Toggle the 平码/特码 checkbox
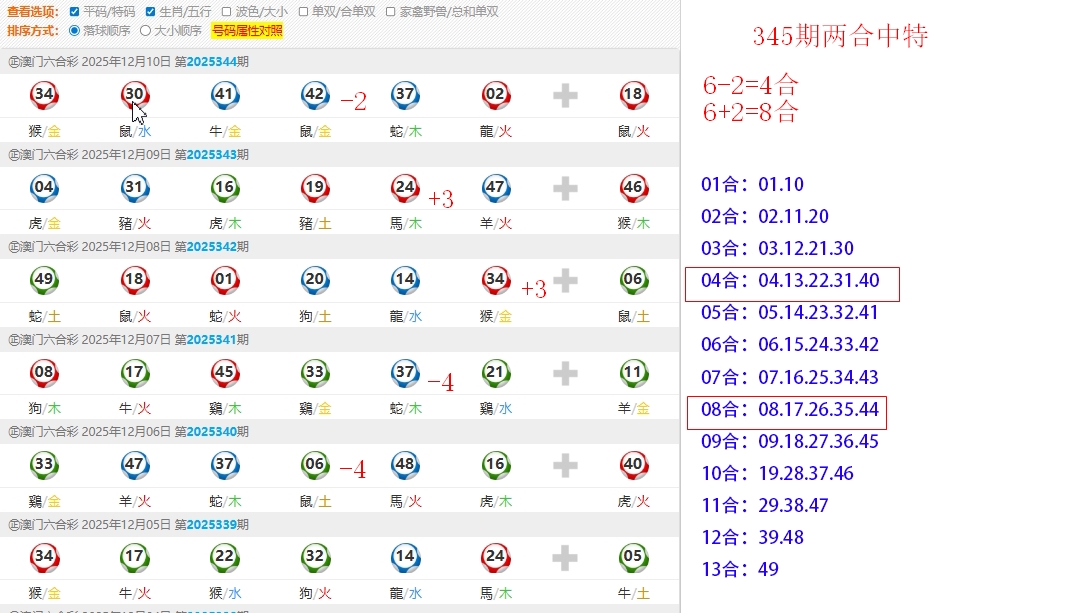The height and width of the screenshot is (613, 1065). click(75, 12)
